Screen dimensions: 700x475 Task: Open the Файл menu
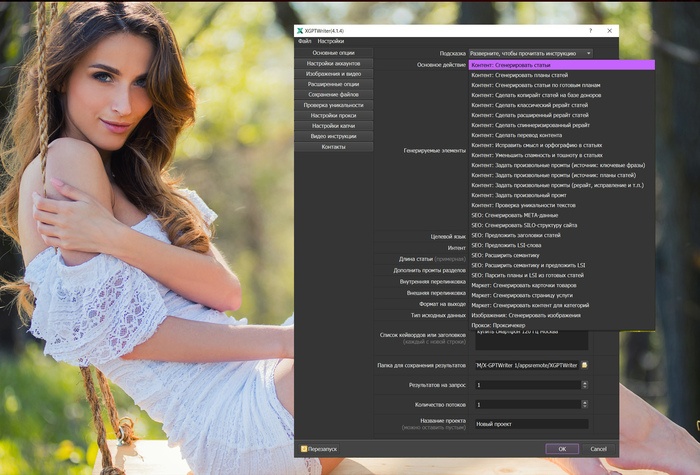point(304,41)
